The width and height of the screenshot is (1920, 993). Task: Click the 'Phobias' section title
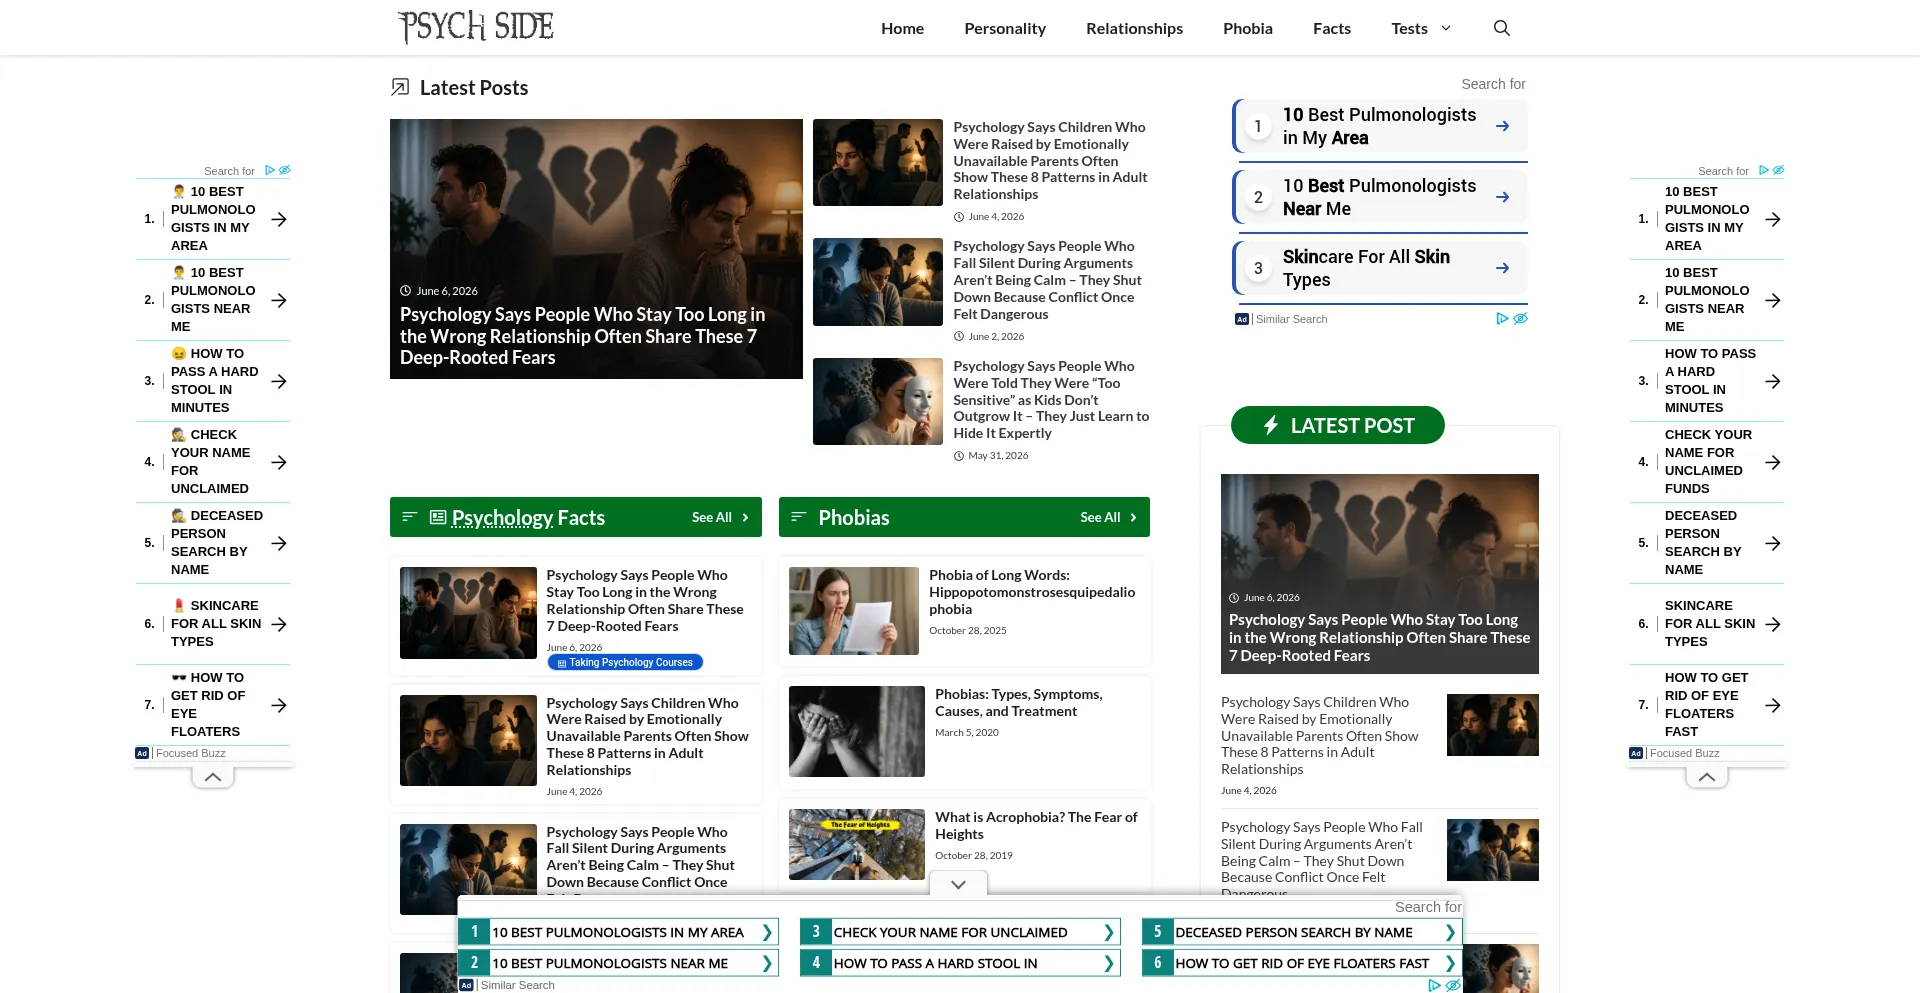click(854, 517)
